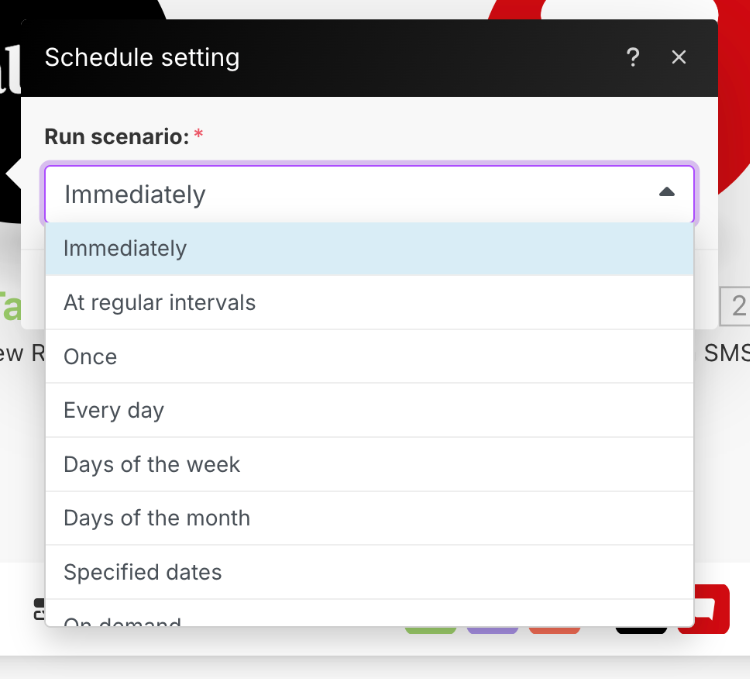Click the purple toolbar button at bottom
The height and width of the screenshot is (679, 750).
point(492,630)
